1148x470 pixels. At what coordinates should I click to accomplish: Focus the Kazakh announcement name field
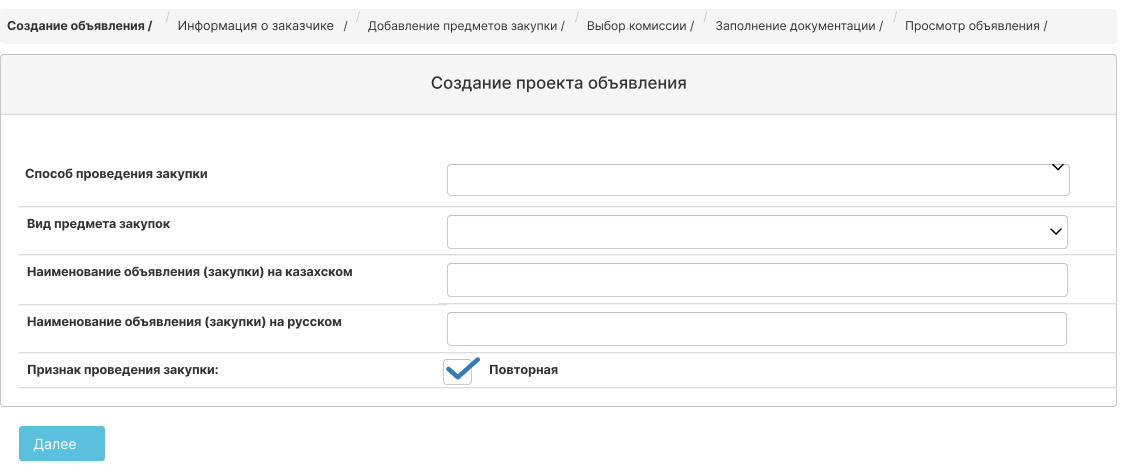757,280
